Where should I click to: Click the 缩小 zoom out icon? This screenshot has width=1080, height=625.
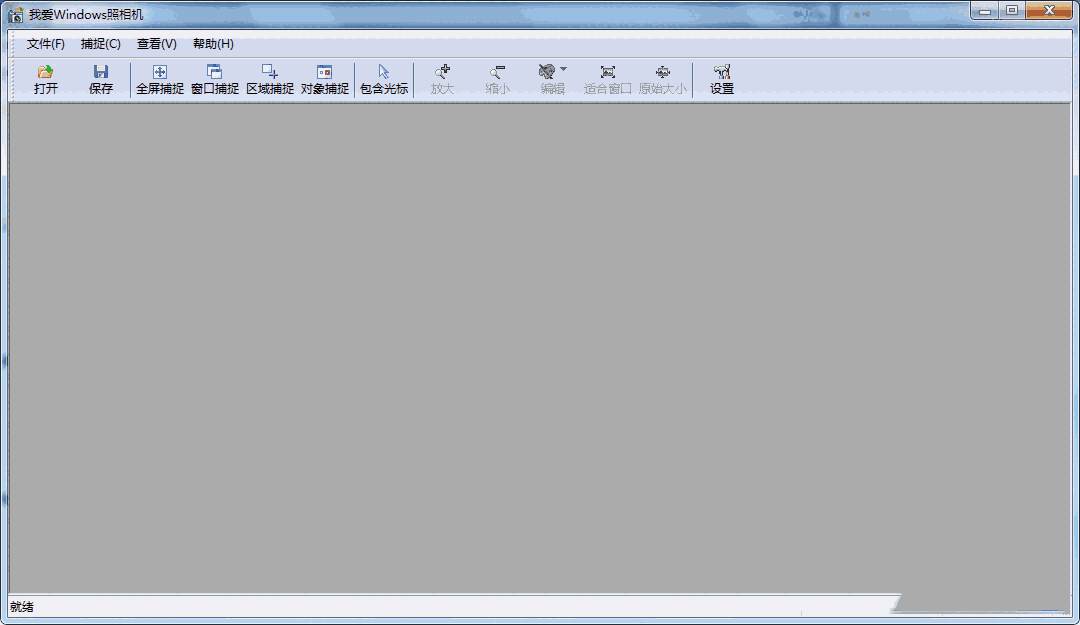coord(497,80)
